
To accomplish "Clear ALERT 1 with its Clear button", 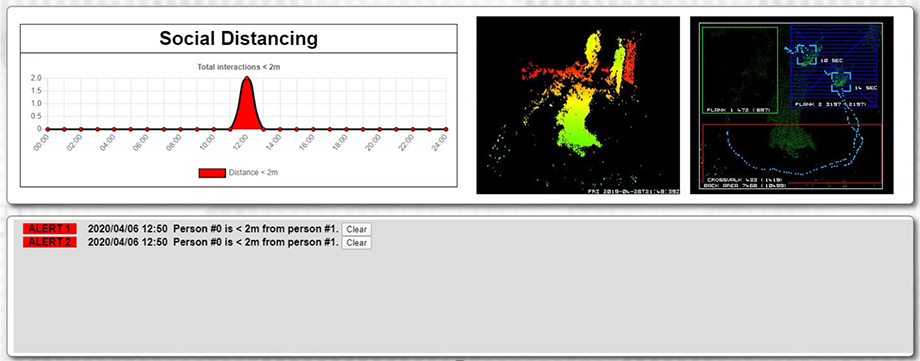I will click(x=357, y=230).
